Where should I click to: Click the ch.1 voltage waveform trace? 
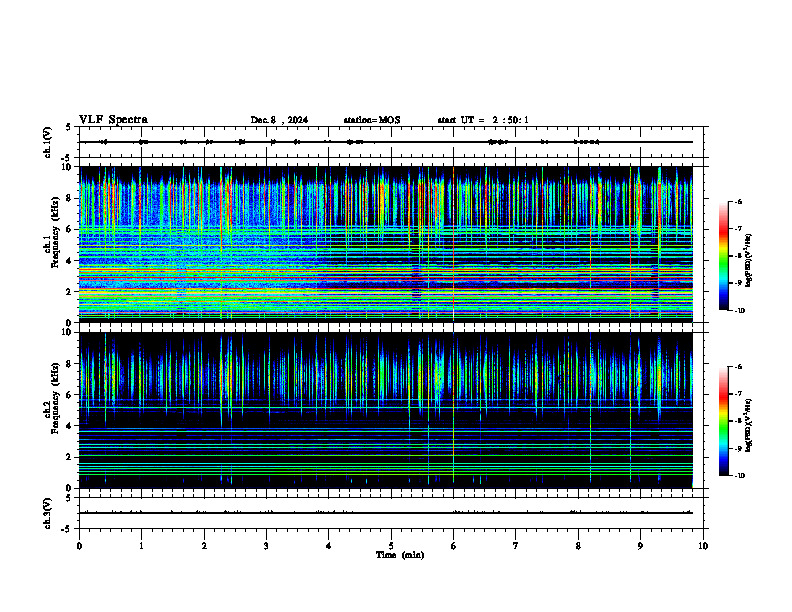(x=386, y=142)
